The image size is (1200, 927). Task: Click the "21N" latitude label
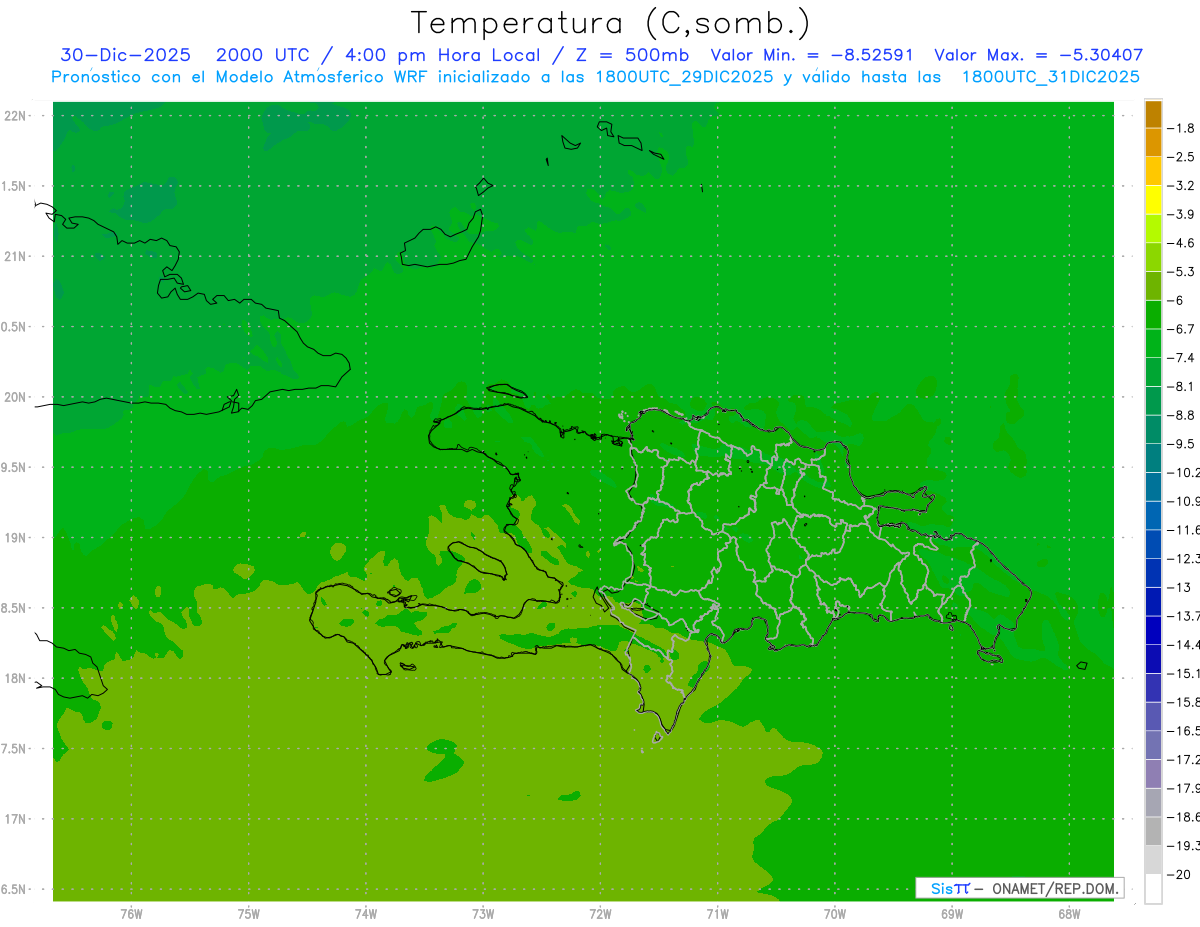coord(15,257)
